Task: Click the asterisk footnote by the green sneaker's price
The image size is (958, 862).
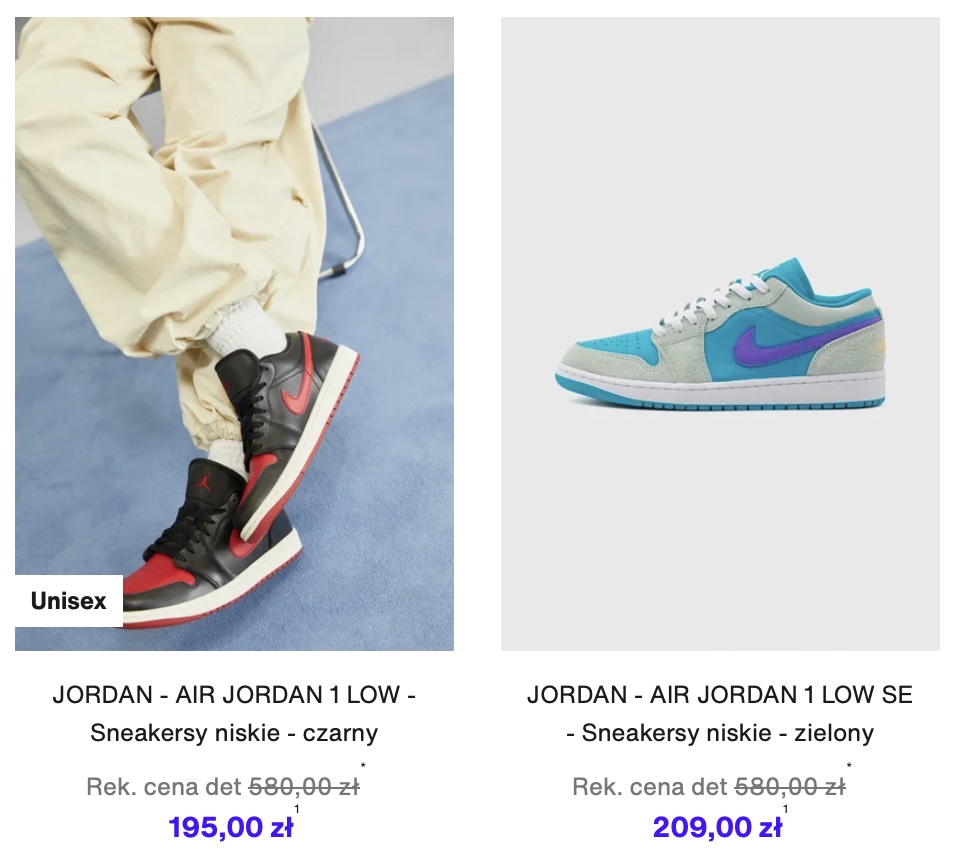Action: [849, 765]
